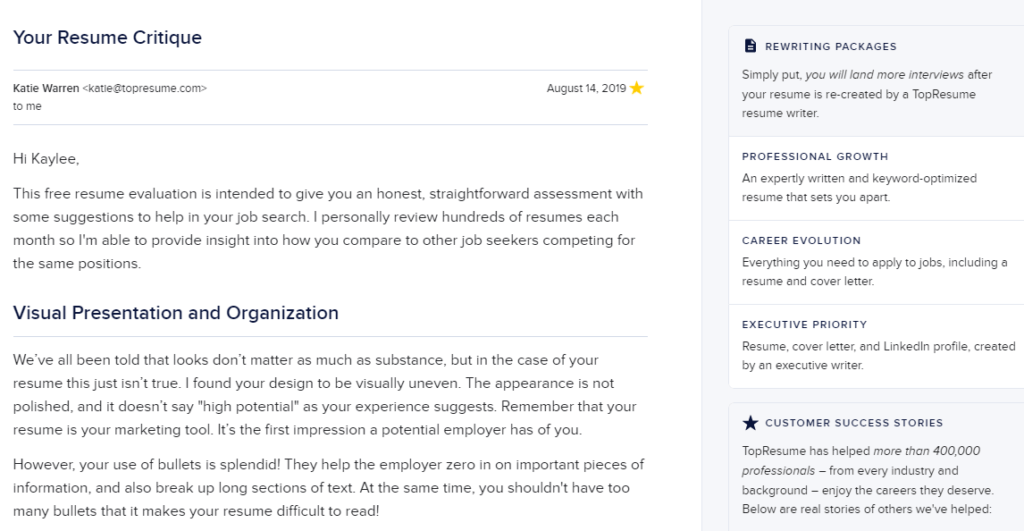Click the 'to me' recipient line
Screen dimensions: 1024x531
(27, 106)
